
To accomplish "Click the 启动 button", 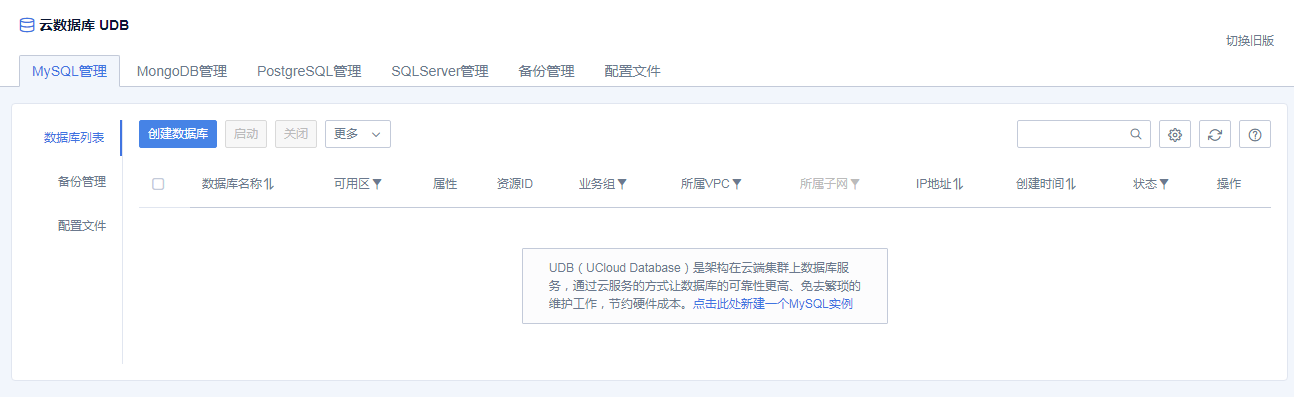I will pyautogui.click(x=246, y=134).
